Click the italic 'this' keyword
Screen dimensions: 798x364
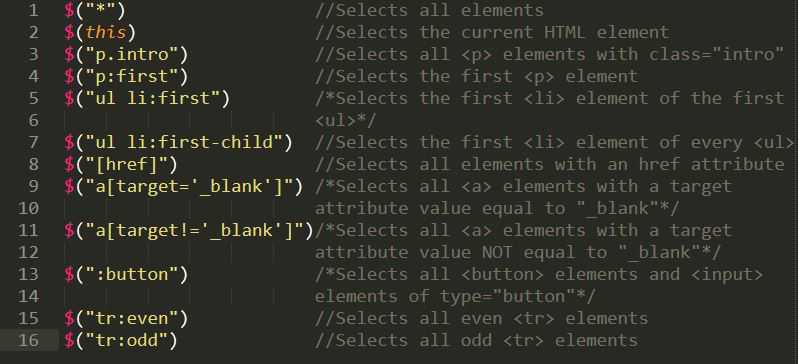[105, 33]
